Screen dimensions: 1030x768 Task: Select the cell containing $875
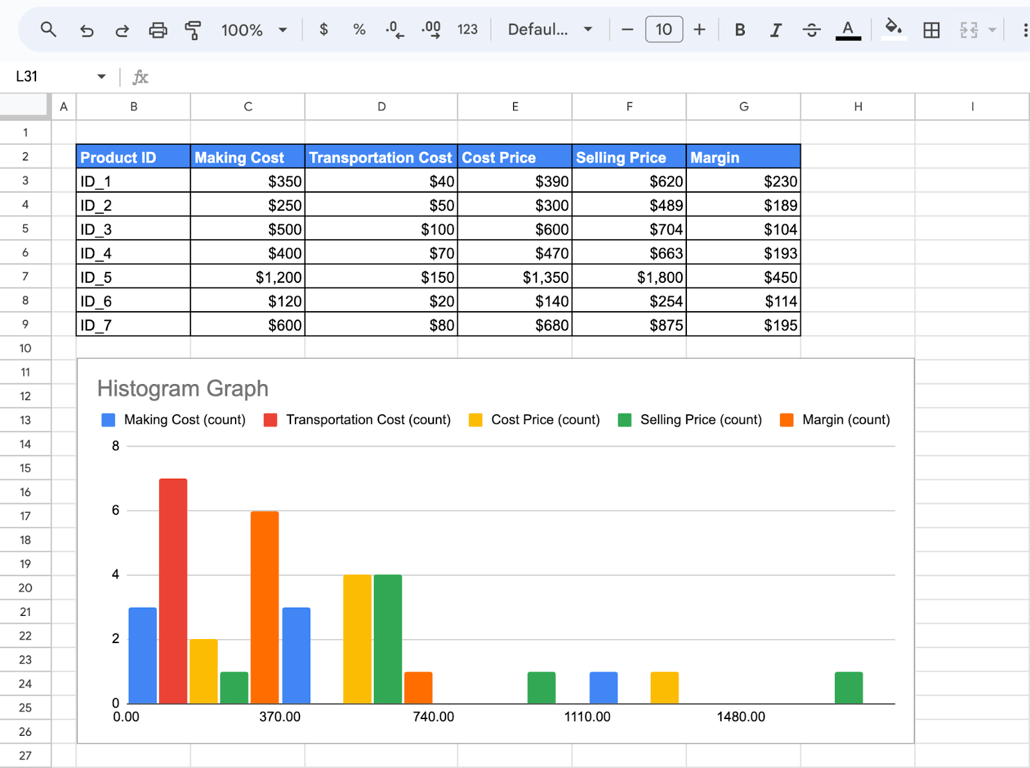pyautogui.click(x=629, y=325)
